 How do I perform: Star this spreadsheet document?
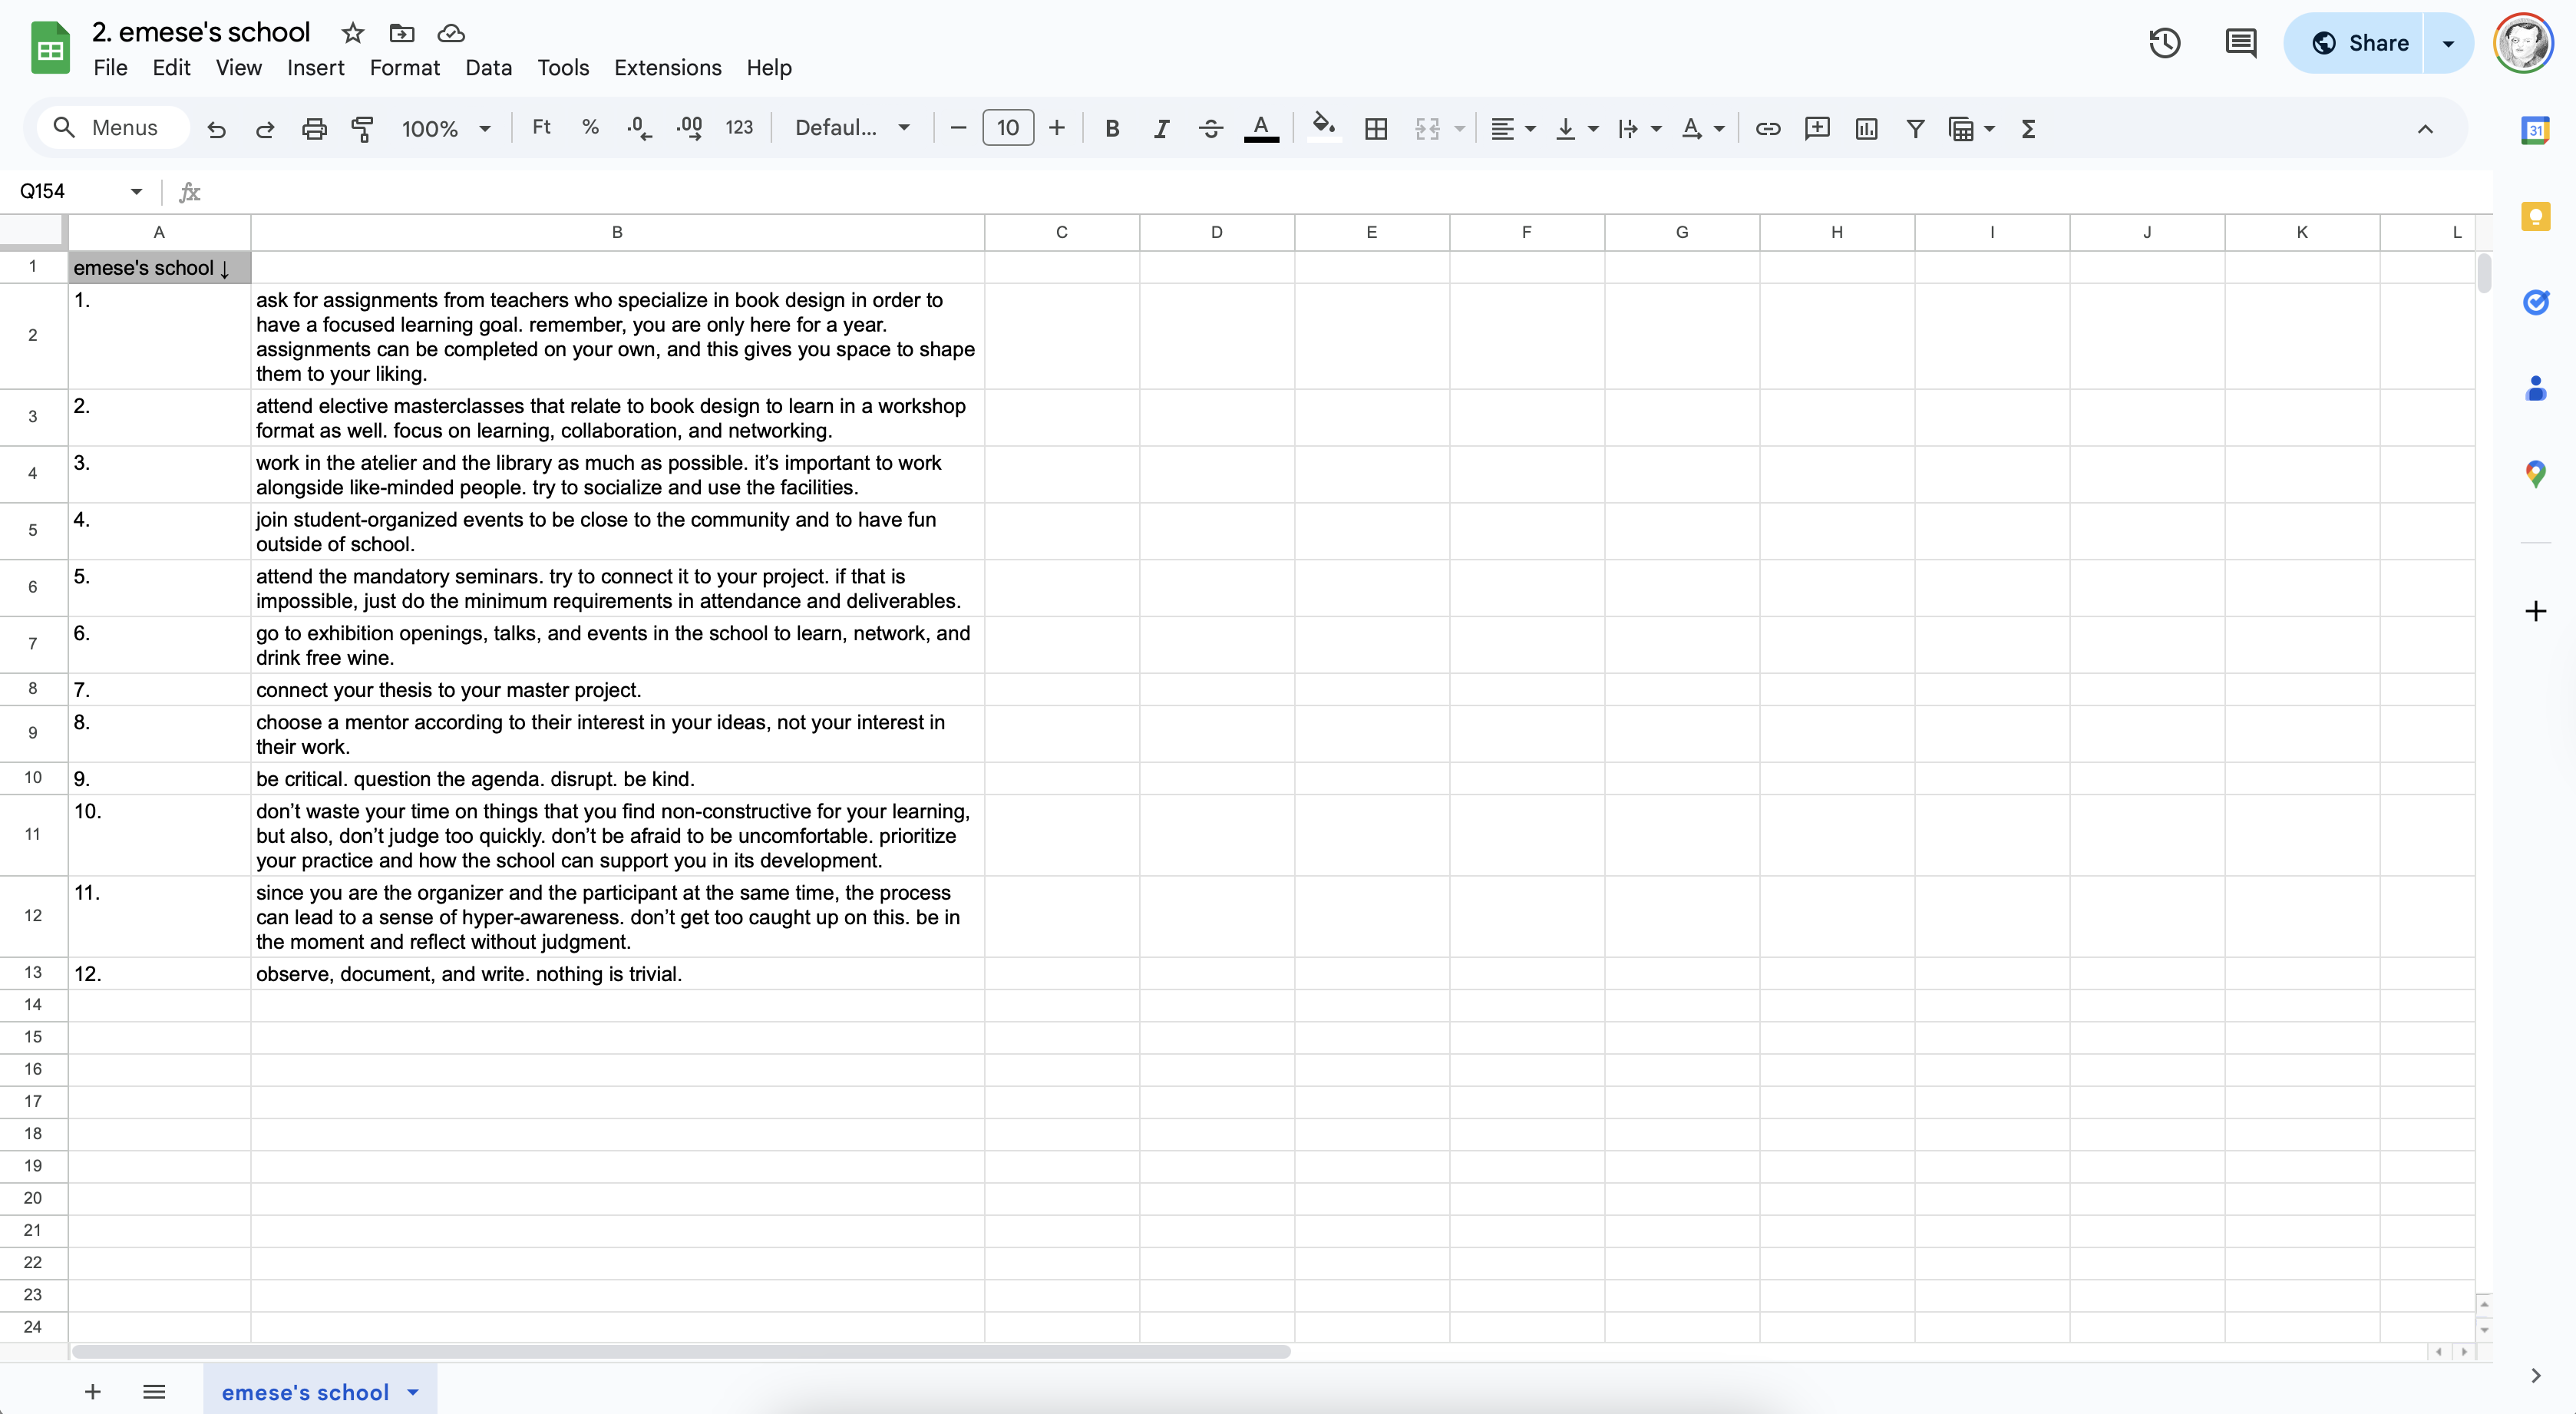point(352,33)
